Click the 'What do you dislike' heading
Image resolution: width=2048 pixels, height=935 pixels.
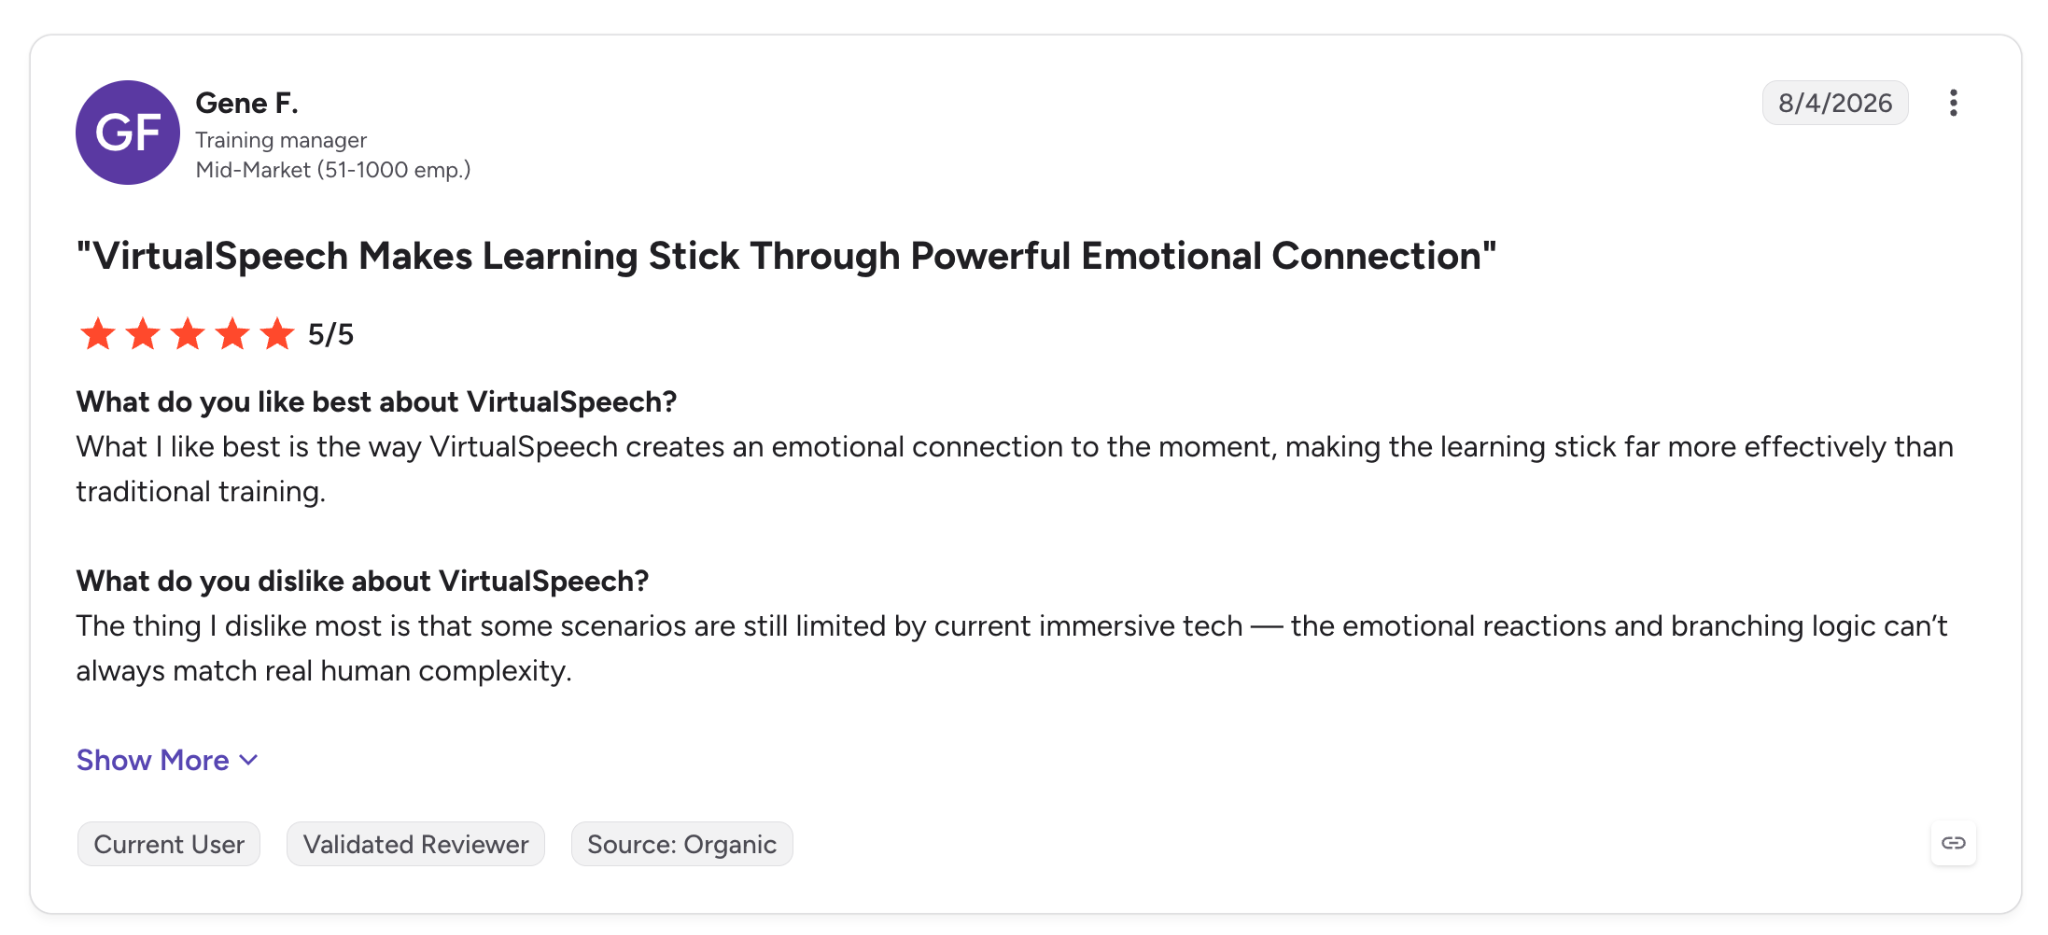tap(363, 581)
